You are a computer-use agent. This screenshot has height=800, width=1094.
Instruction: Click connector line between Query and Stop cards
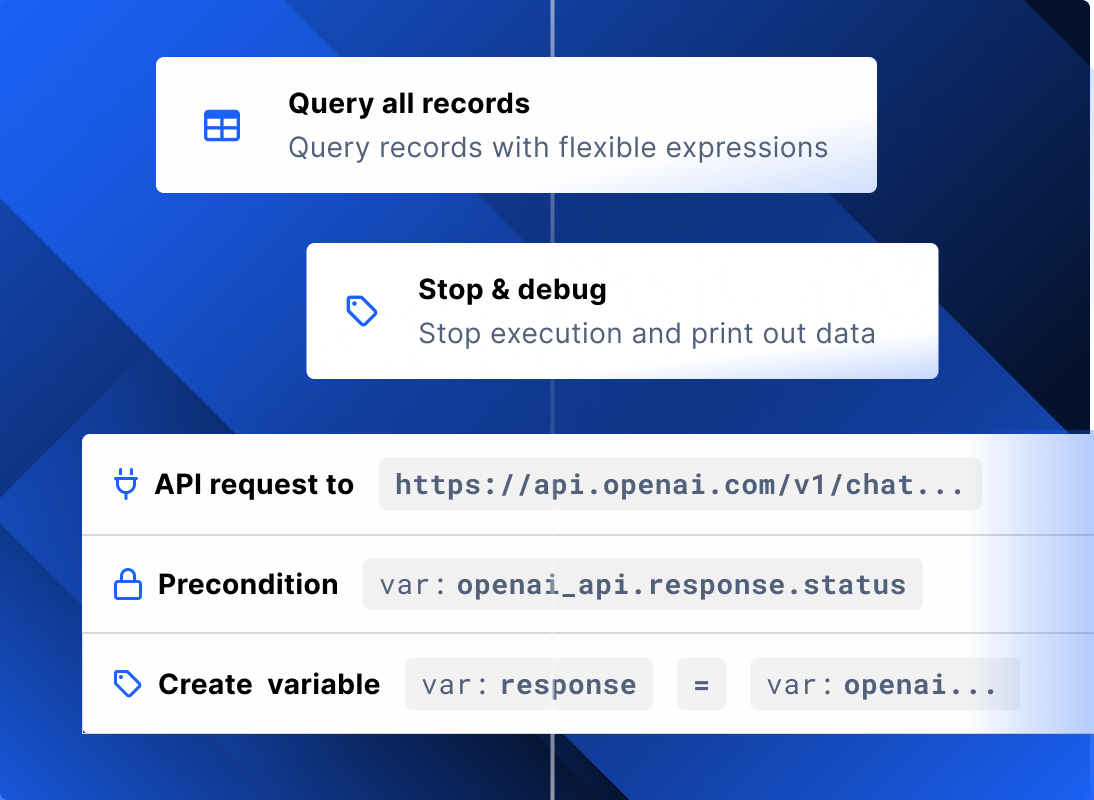tap(552, 217)
